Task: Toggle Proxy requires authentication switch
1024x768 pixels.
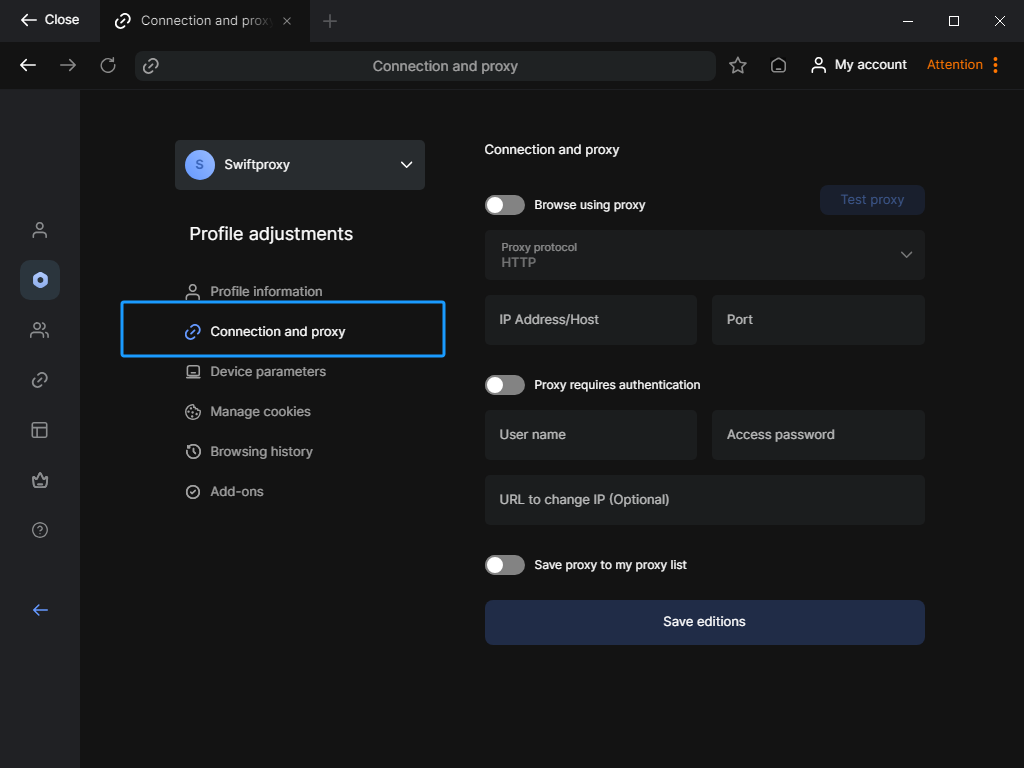Action: tap(505, 385)
